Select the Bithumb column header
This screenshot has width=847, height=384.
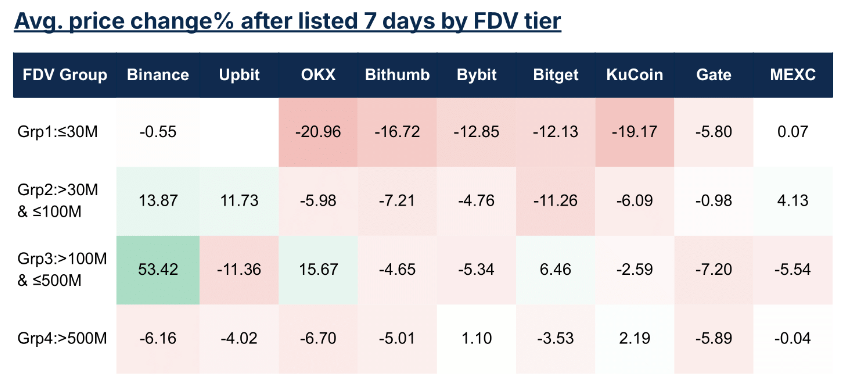point(397,75)
